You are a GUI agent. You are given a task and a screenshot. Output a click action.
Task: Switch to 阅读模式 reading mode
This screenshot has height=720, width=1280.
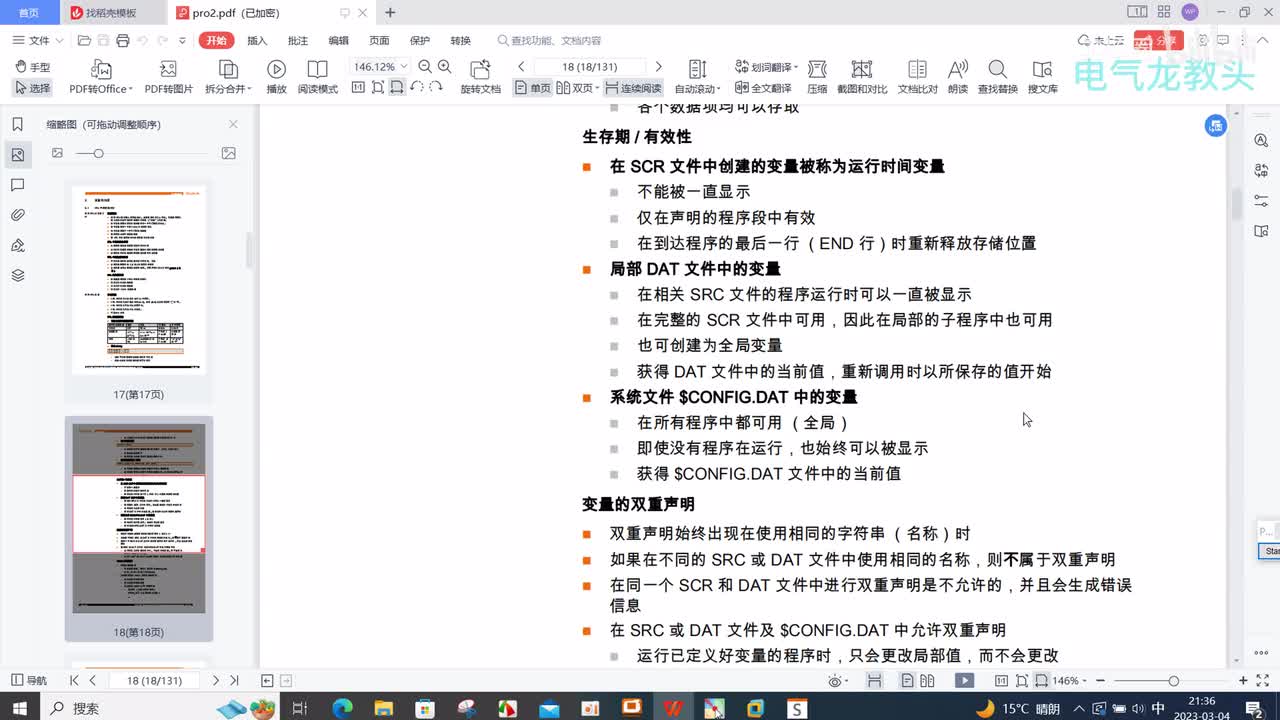click(x=317, y=77)
